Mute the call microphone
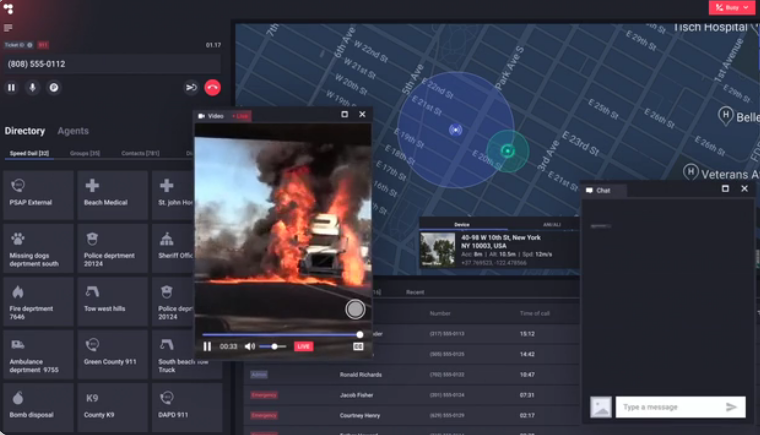The image size is (760, 435). [x=32, y=88]
